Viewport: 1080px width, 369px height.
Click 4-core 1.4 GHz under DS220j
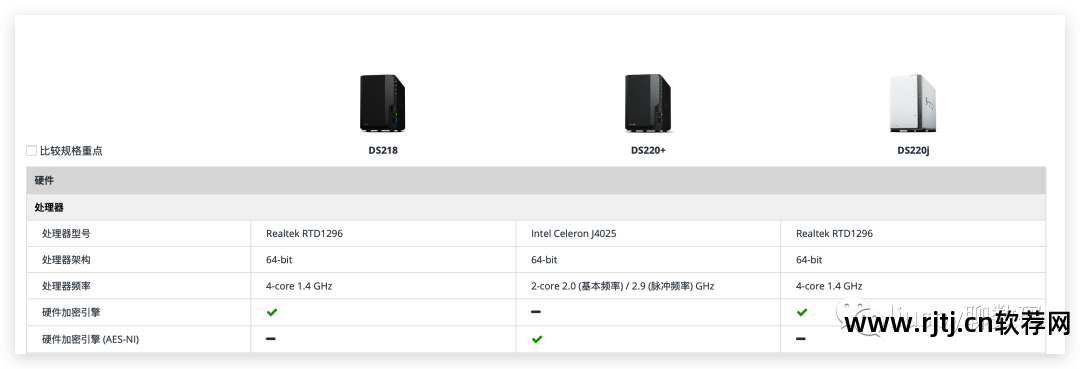[829, 286]
